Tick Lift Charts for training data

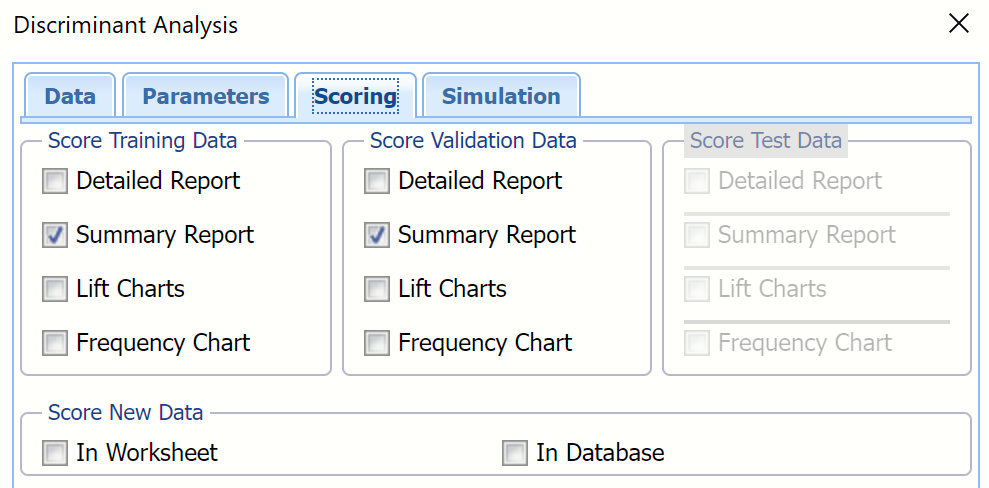55,289
